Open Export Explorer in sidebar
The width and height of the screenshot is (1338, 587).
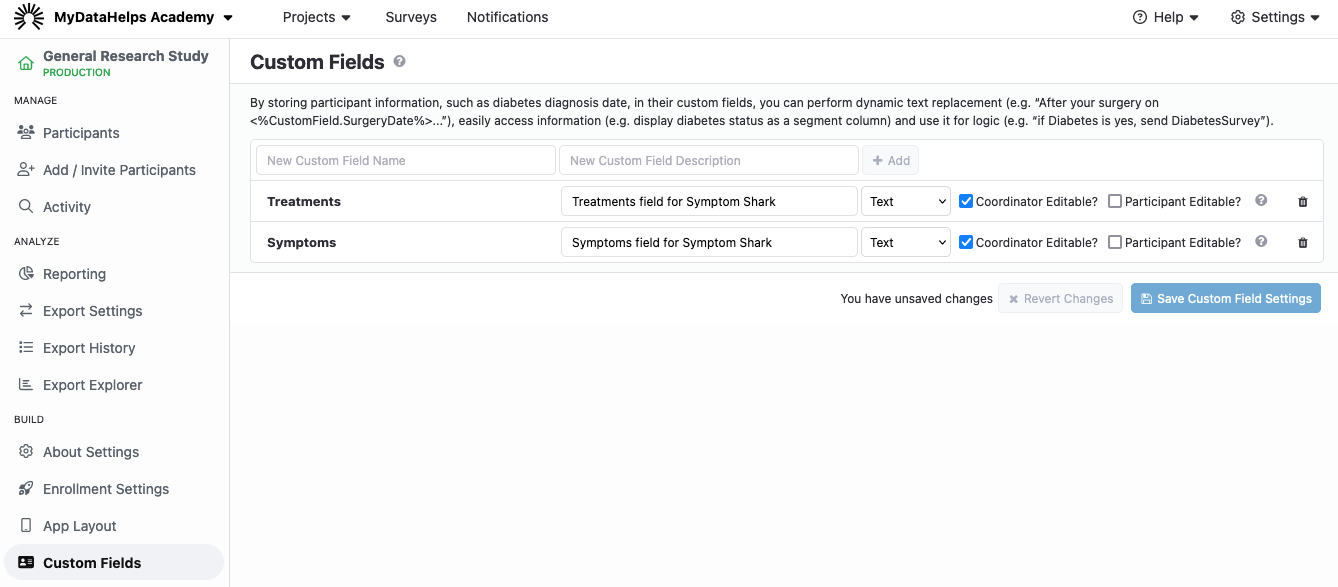pyautogui.click(x=92, y=385)
